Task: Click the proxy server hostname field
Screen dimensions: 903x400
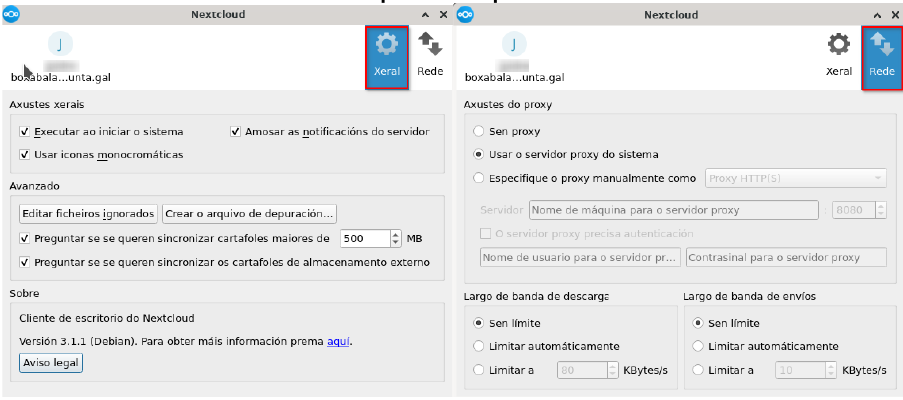Action: 675,211
